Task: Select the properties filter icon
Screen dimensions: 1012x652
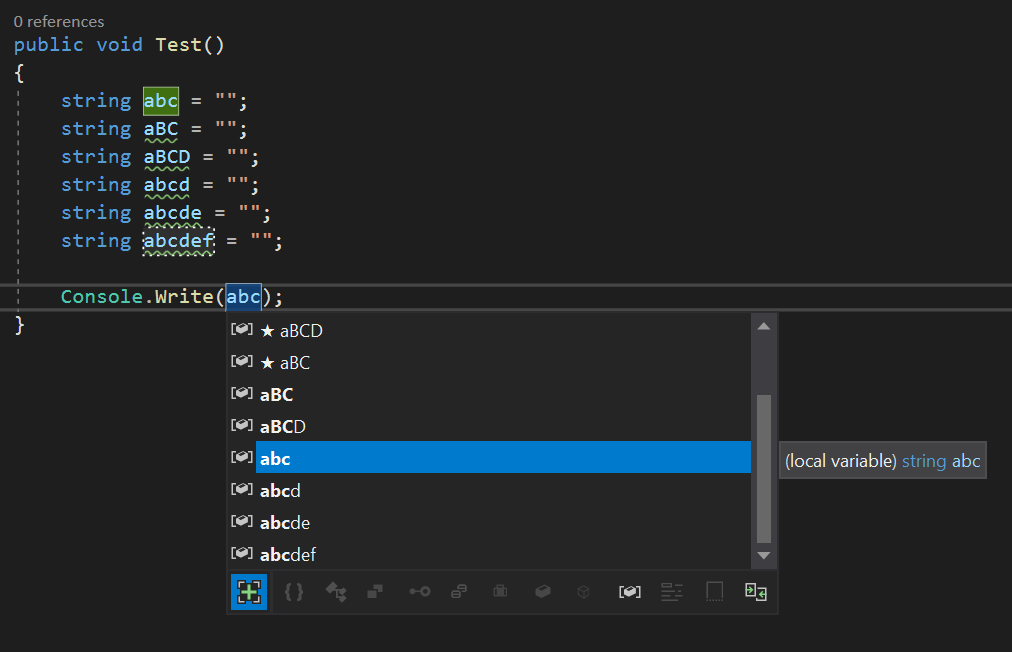Action: pyautogui.click(x=459, y=591)
